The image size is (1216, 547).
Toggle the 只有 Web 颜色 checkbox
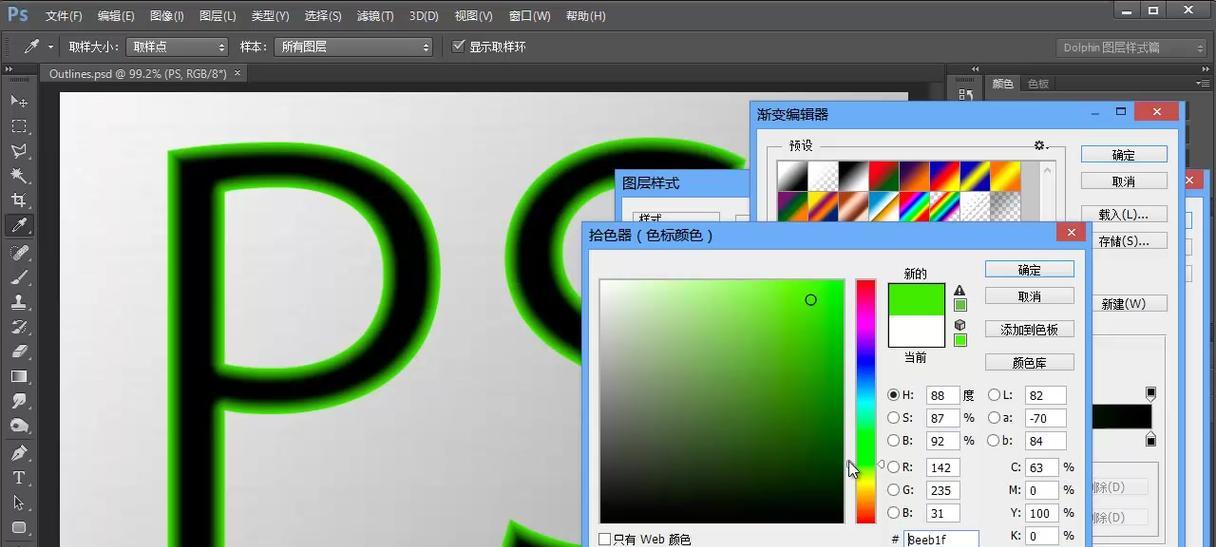click(605, 539)
